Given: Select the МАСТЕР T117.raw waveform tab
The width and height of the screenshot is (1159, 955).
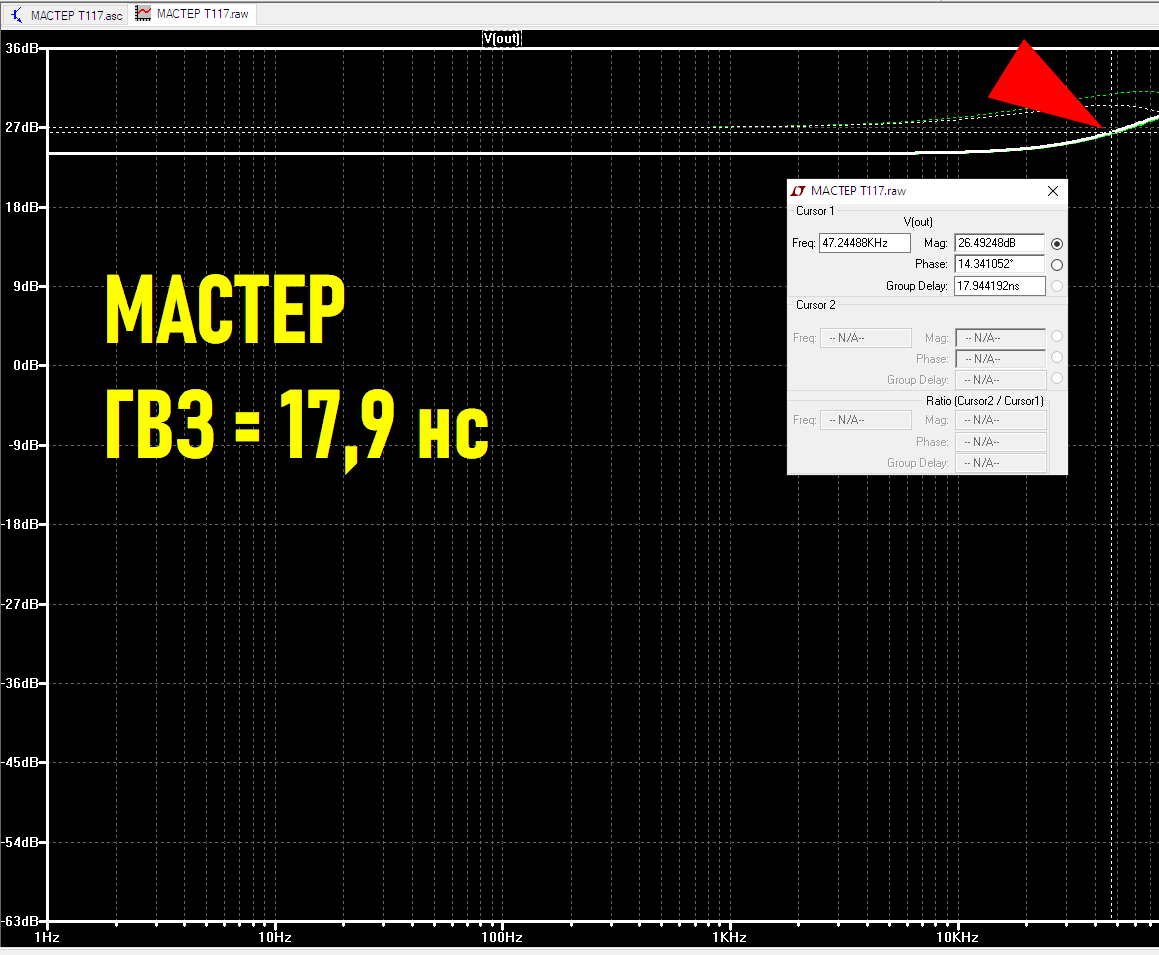Looking at the screenshot, I should 192,14.
